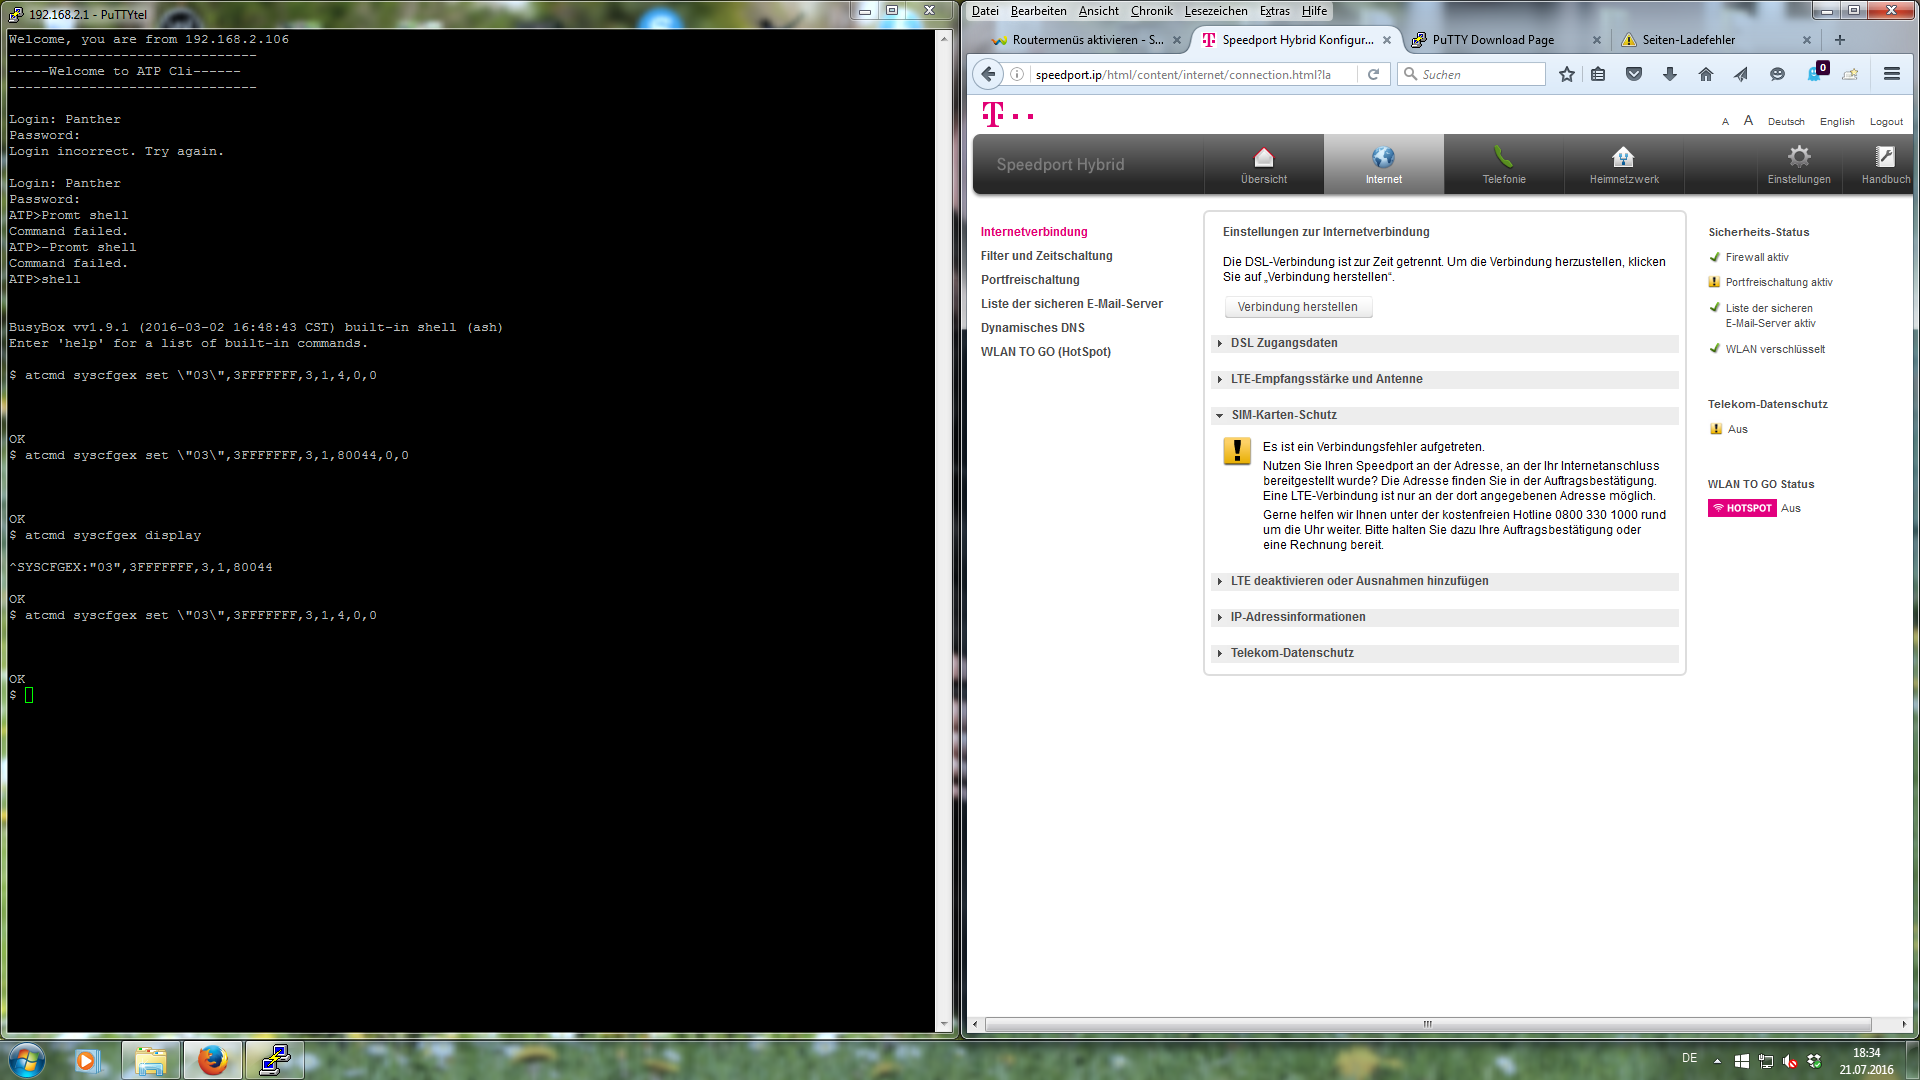Image resolution: width=1920 pixels, height=1080 pixels.
Task: Open Datei menu in Firefox
Action: [985, 11]
